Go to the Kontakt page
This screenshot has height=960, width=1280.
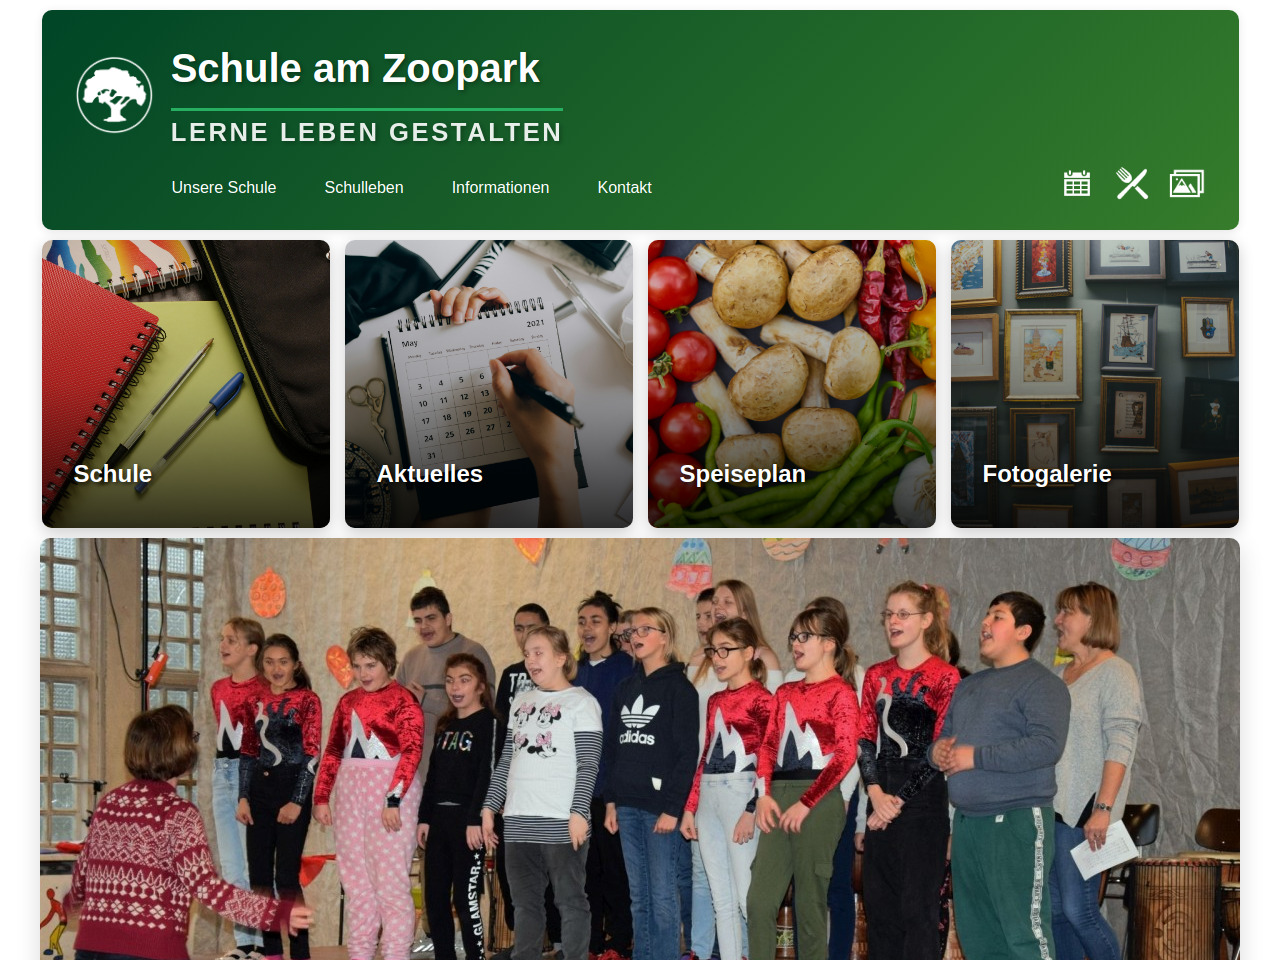click(625, 187)
